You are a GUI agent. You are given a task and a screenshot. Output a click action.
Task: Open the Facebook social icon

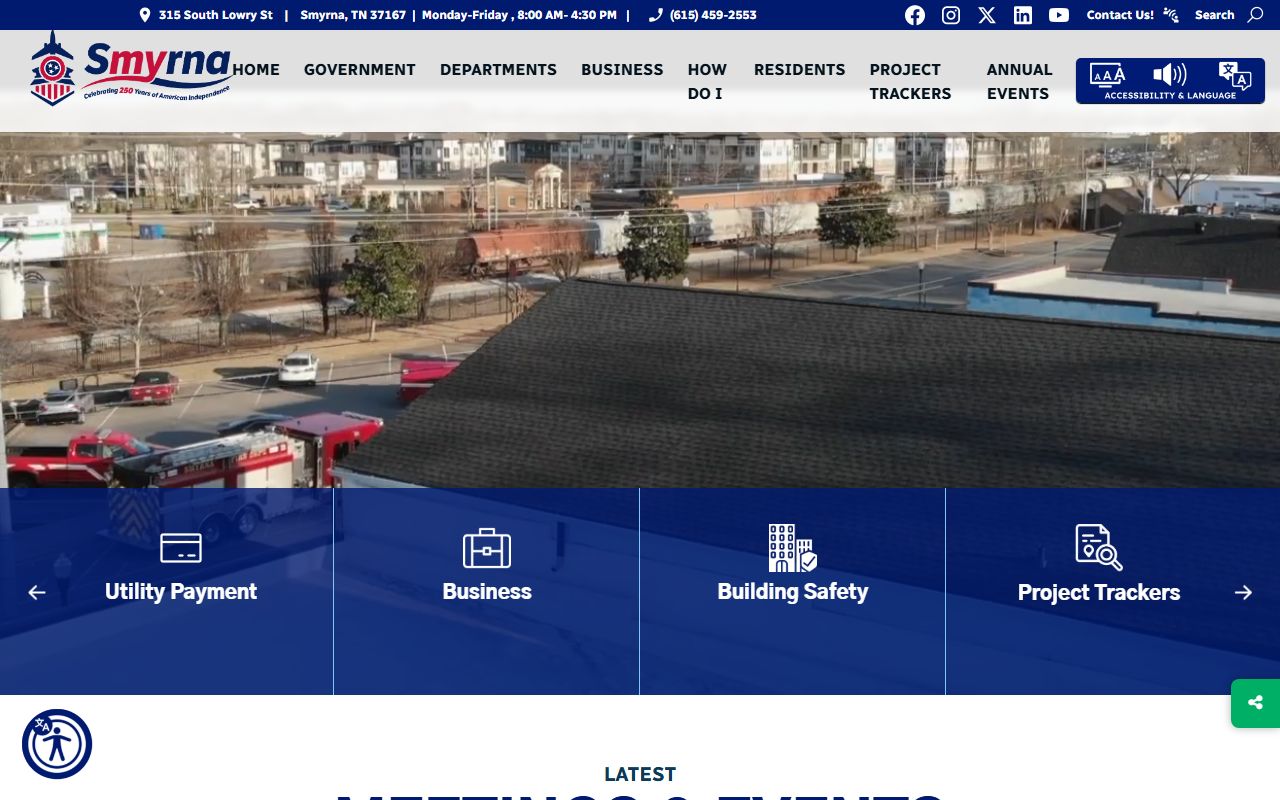click(915, 15)
